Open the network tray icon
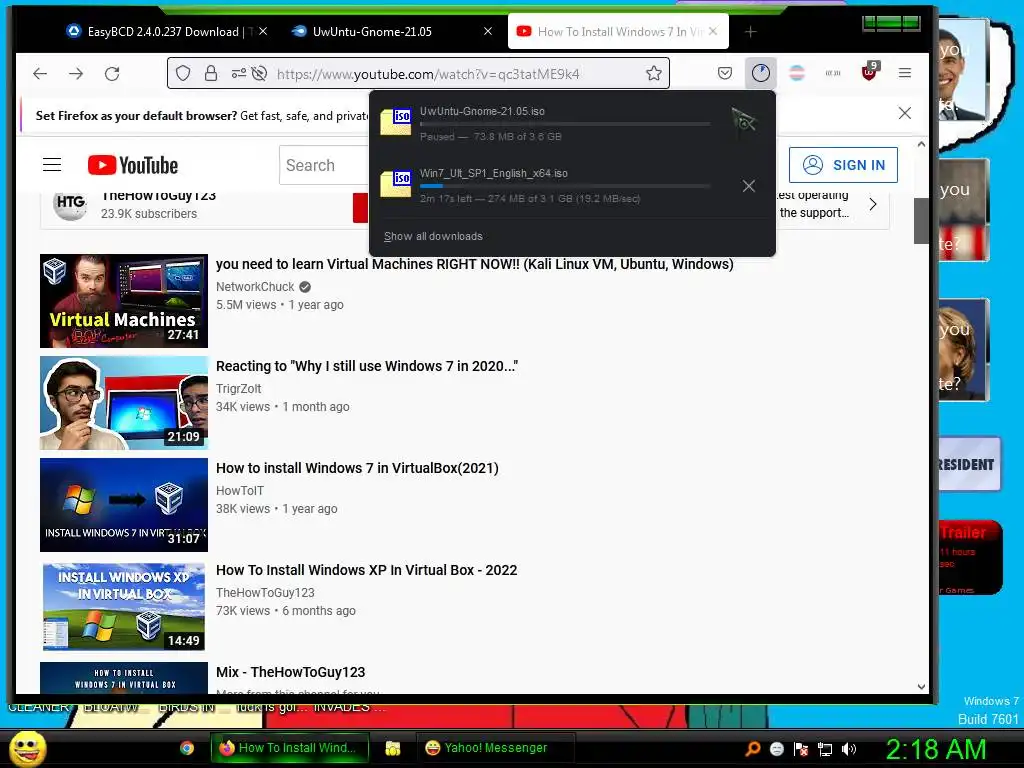Screen dimensions: 1024x768 825,749
